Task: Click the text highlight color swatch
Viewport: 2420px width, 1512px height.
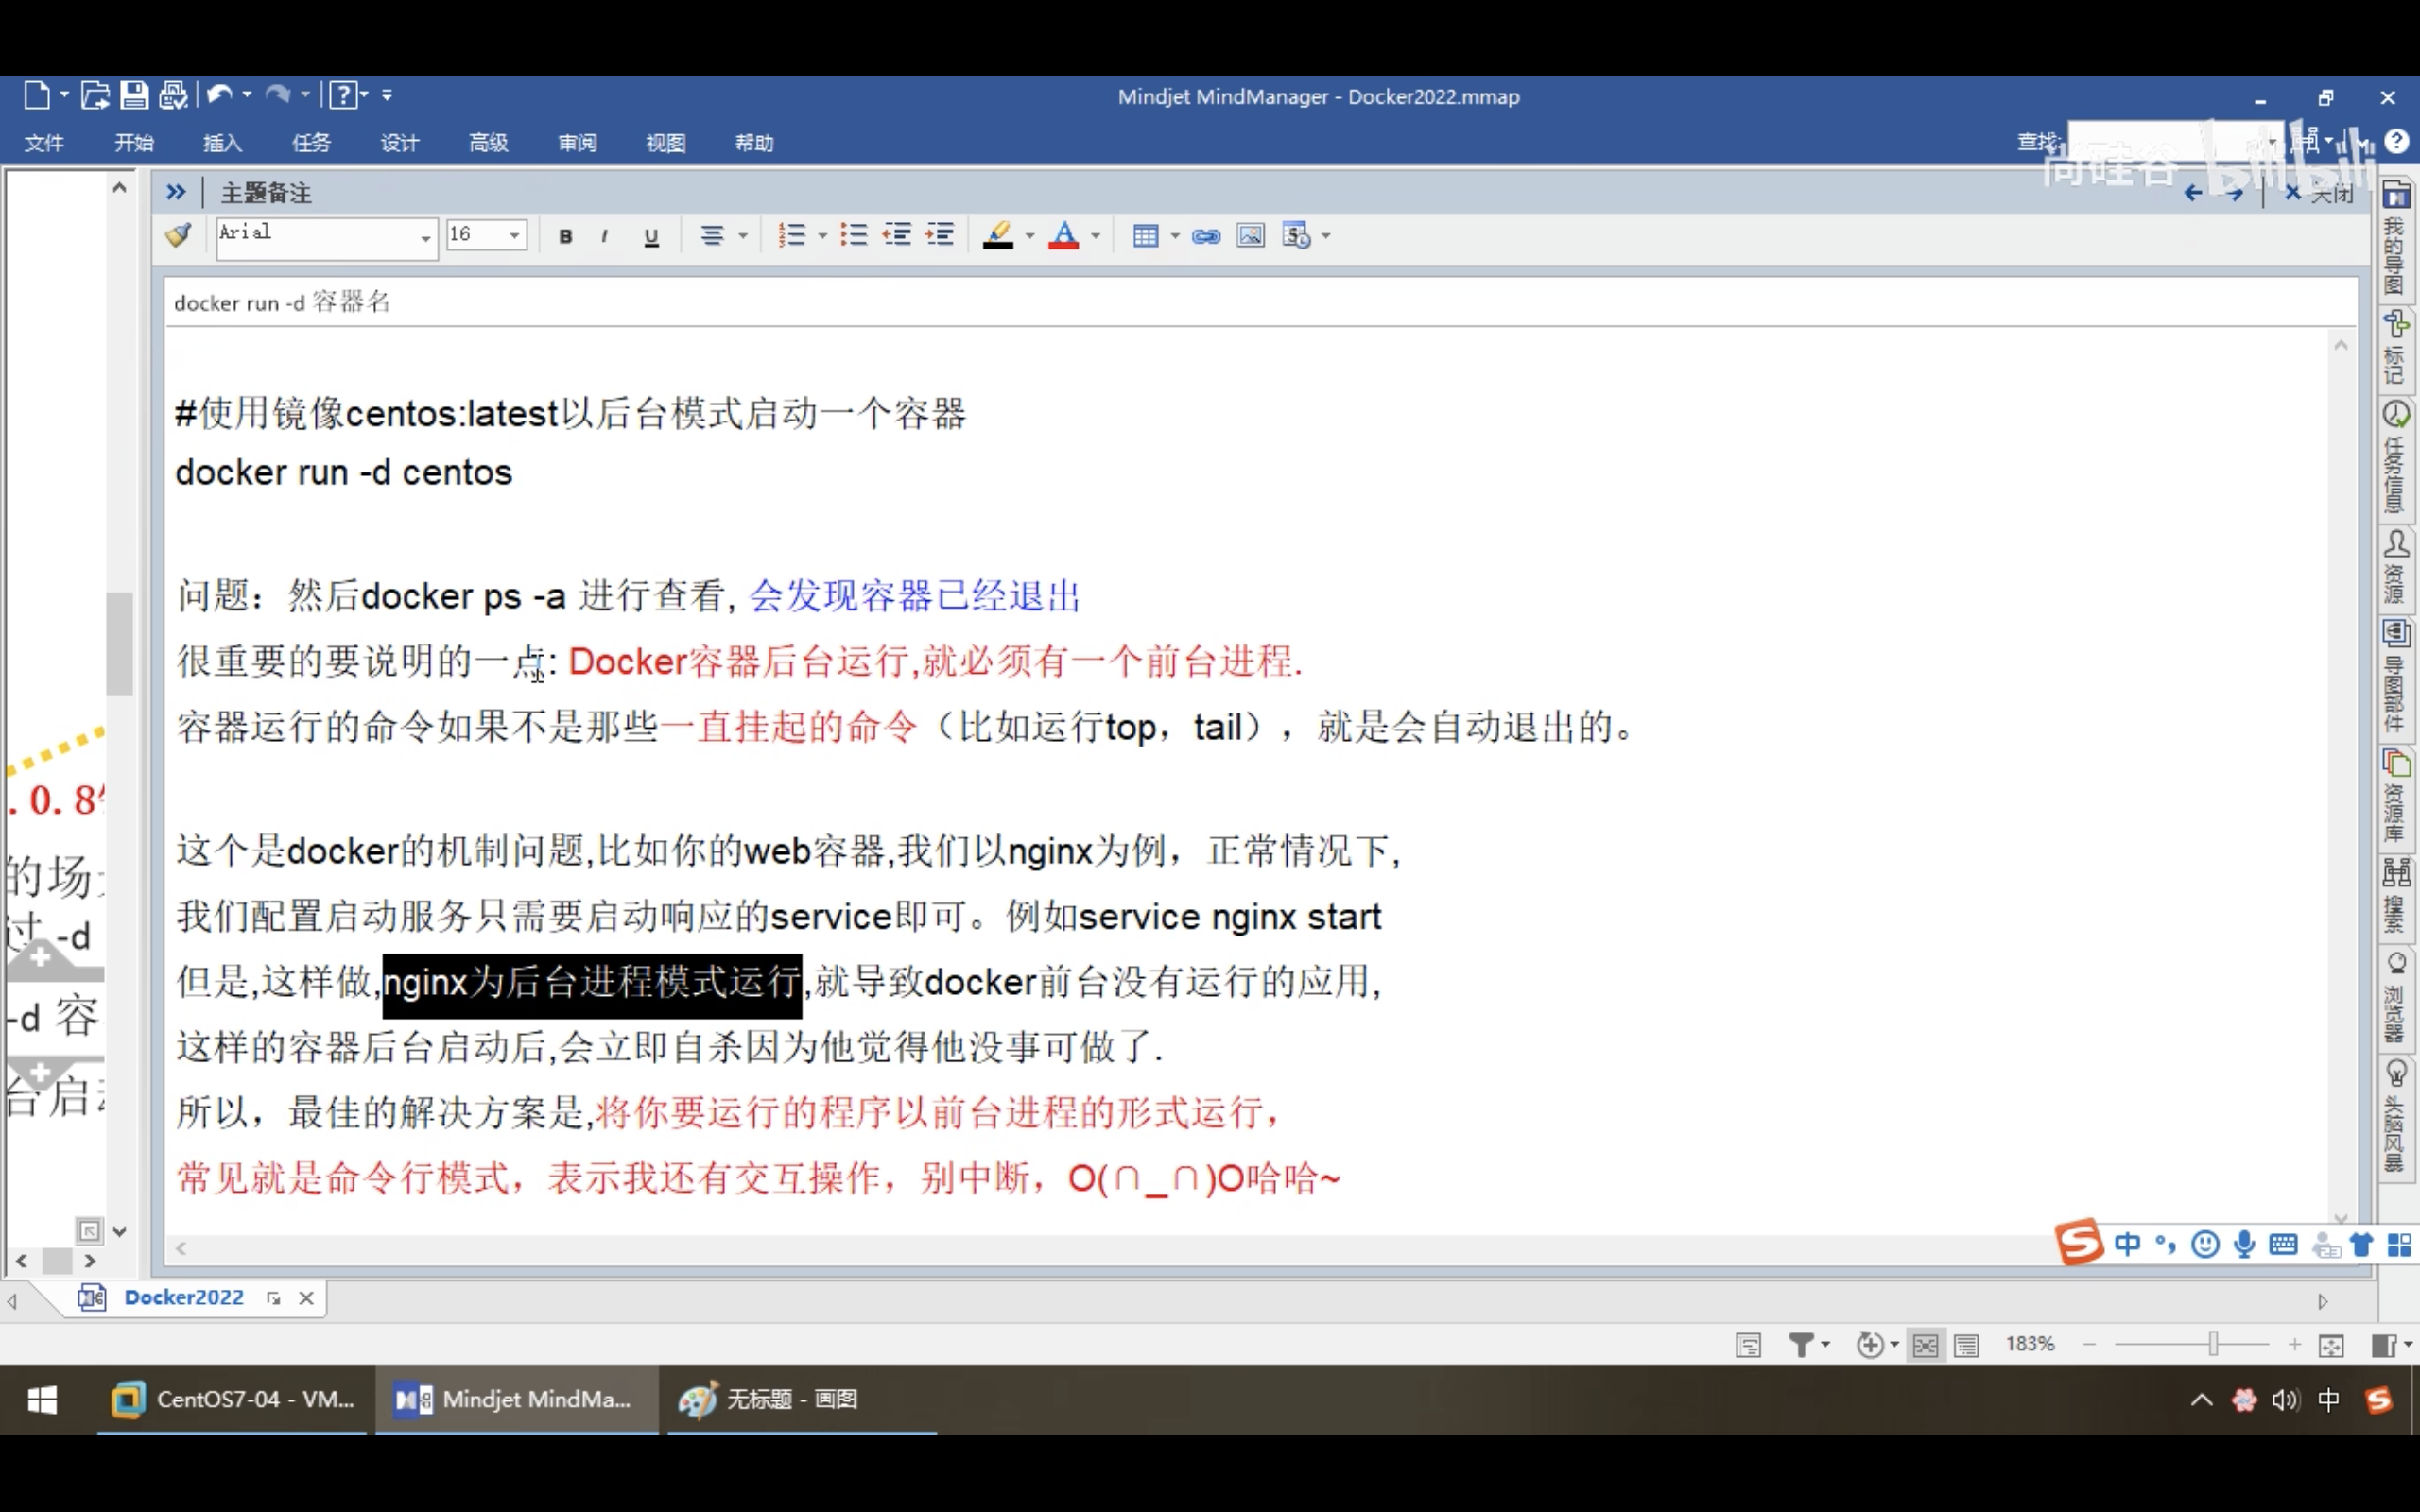Action: click(x=998, y=236)
